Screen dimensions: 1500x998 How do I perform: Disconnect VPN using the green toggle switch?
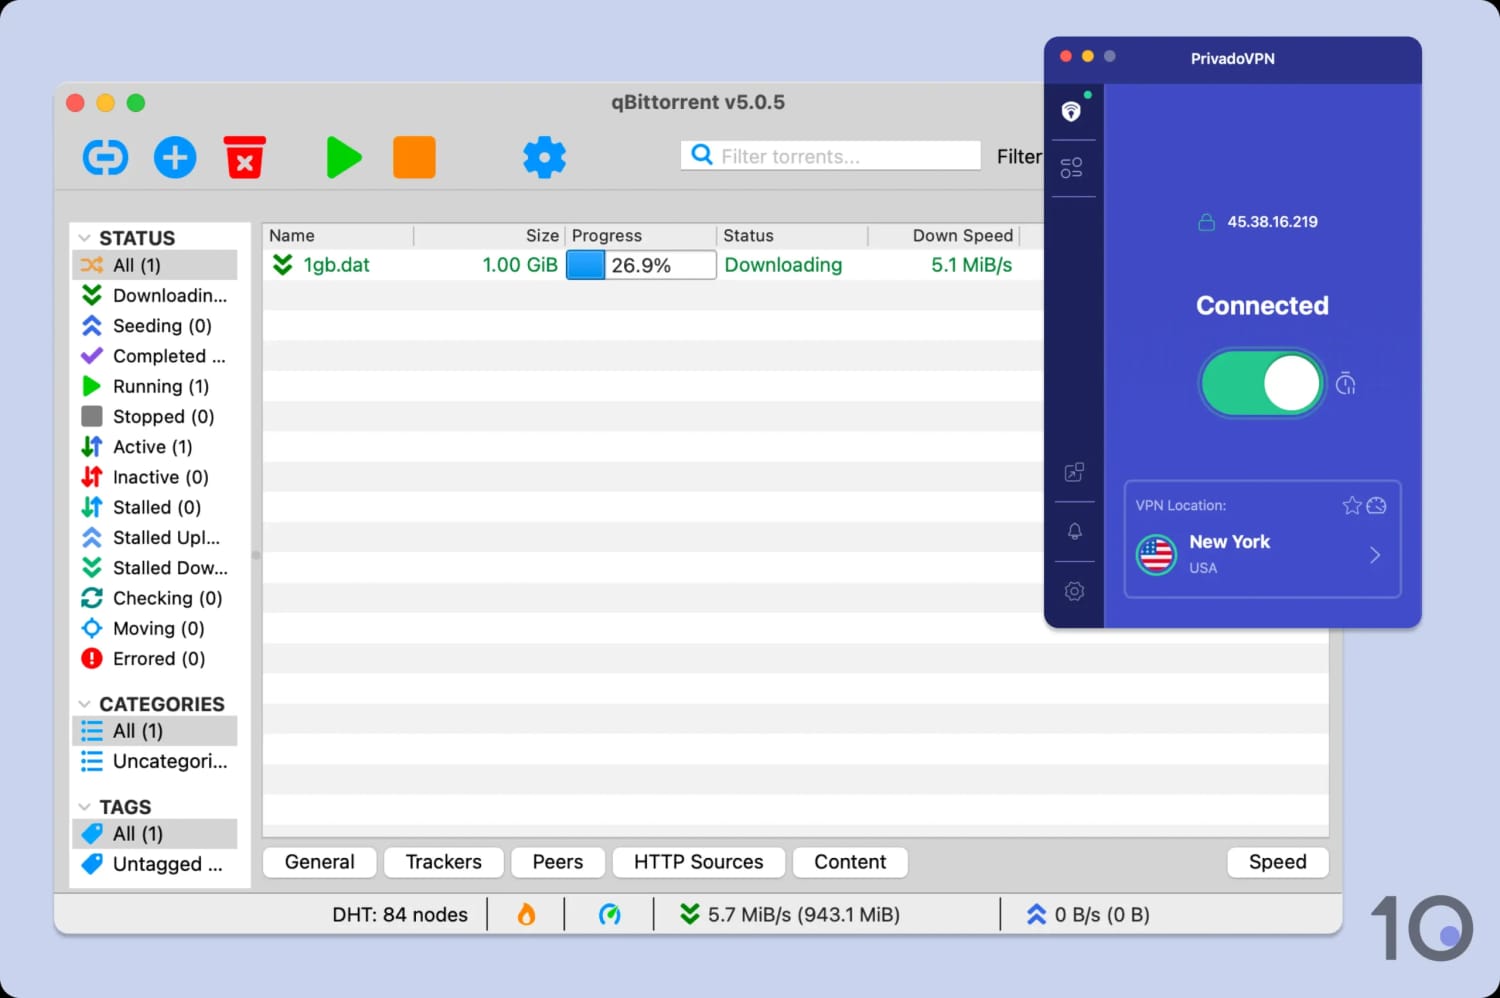pyautogui.click(x=1262, y=383)
